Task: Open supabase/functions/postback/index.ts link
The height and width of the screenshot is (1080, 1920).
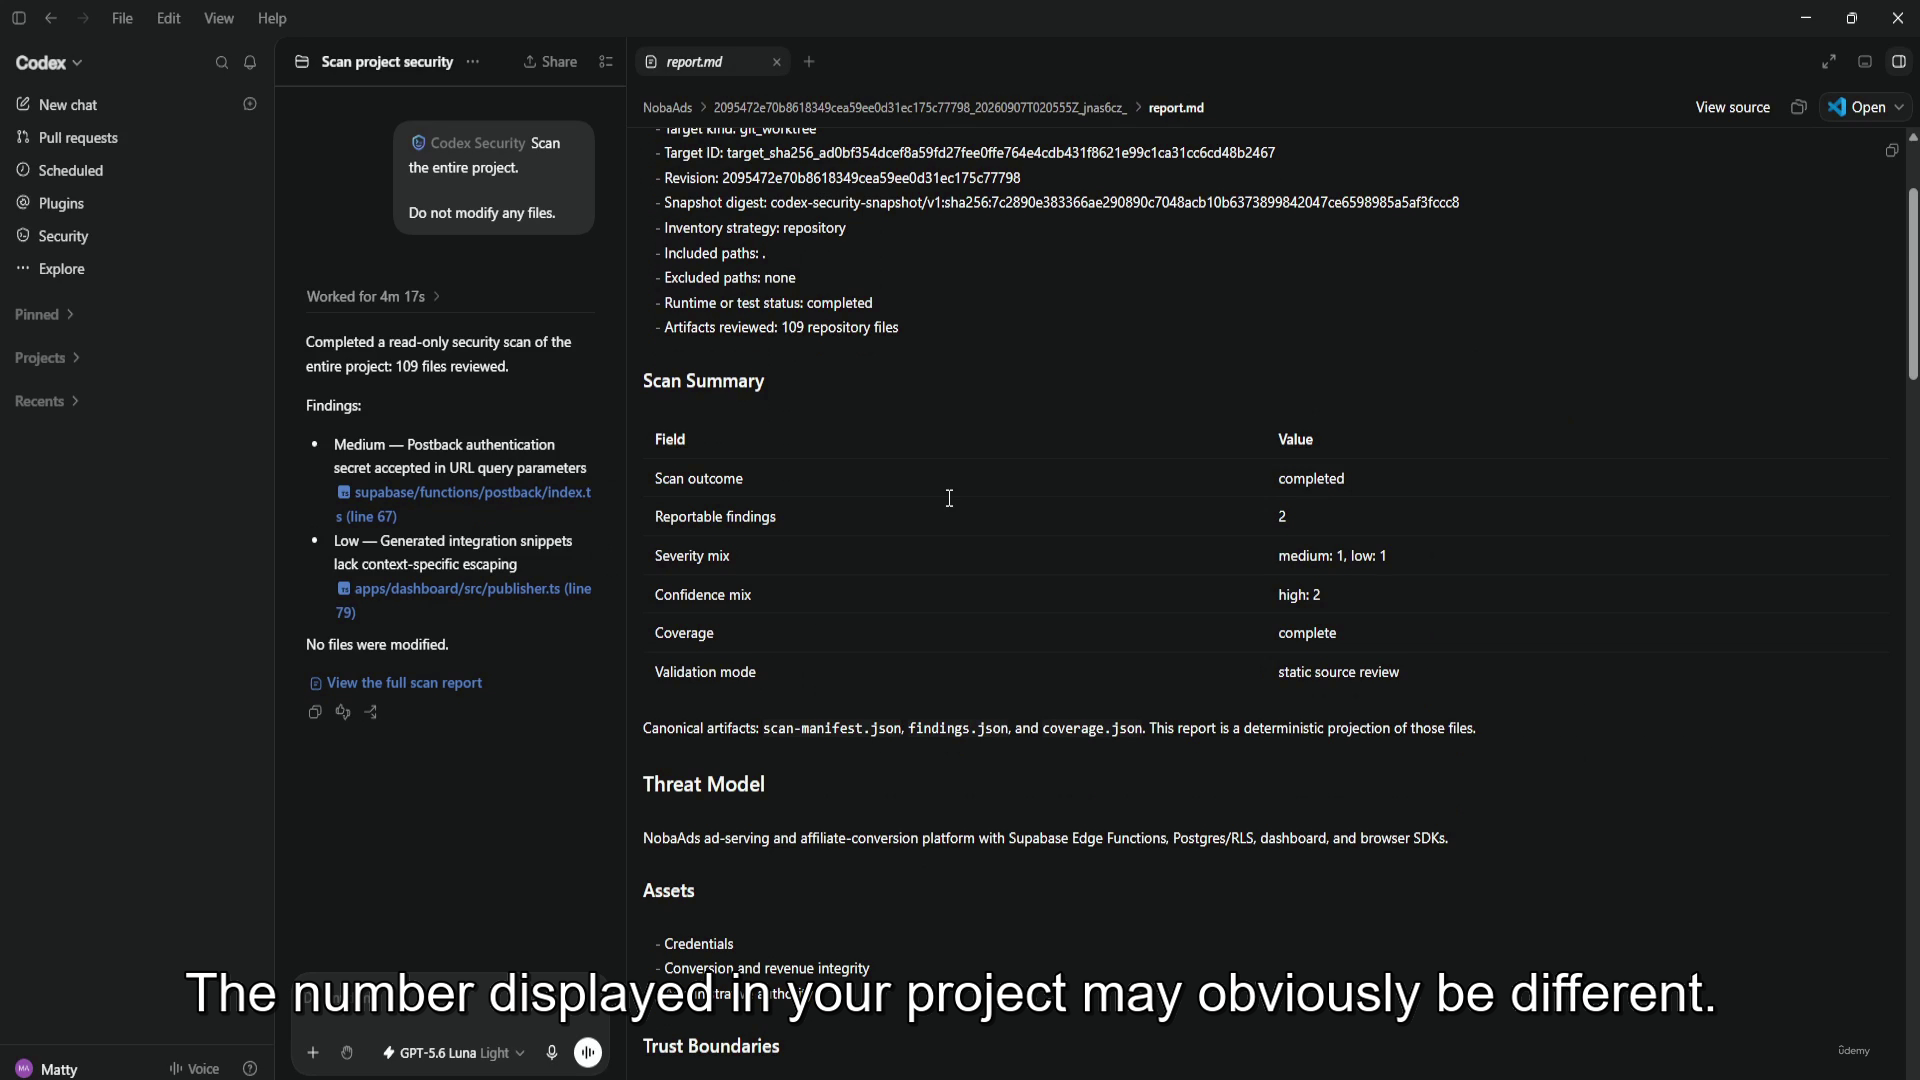Action: click(x=464, y=504)
